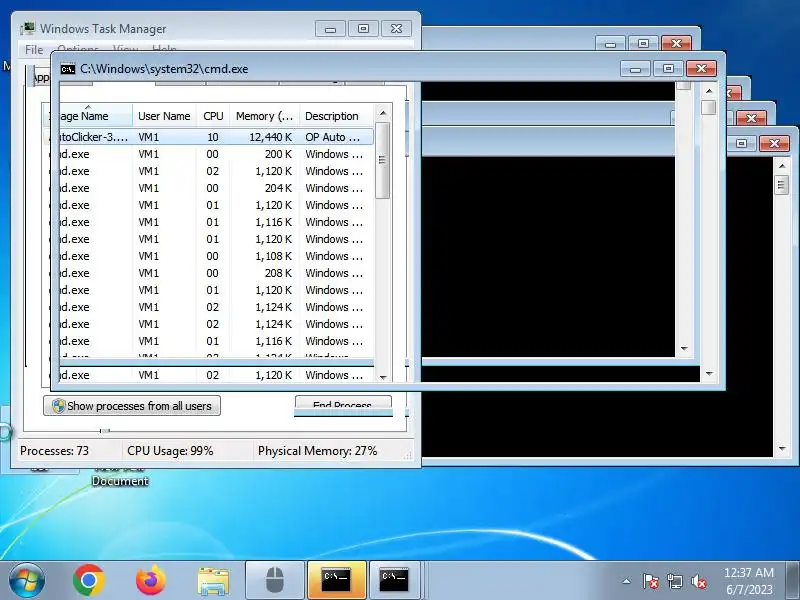Sort processes by Image Name column
This screenshot has height=600, width=800.
tap(87, 116)
